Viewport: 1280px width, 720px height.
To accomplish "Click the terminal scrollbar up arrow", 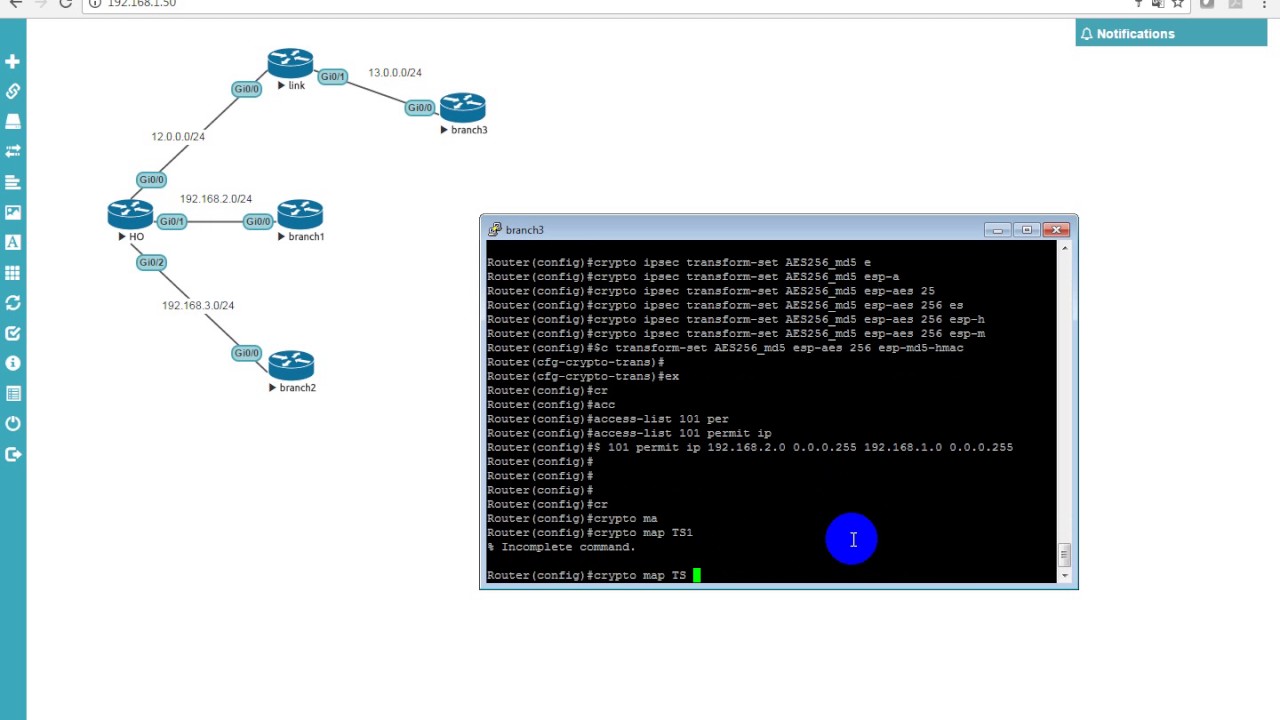I will pyautogui.click(x=1064, y=247).
